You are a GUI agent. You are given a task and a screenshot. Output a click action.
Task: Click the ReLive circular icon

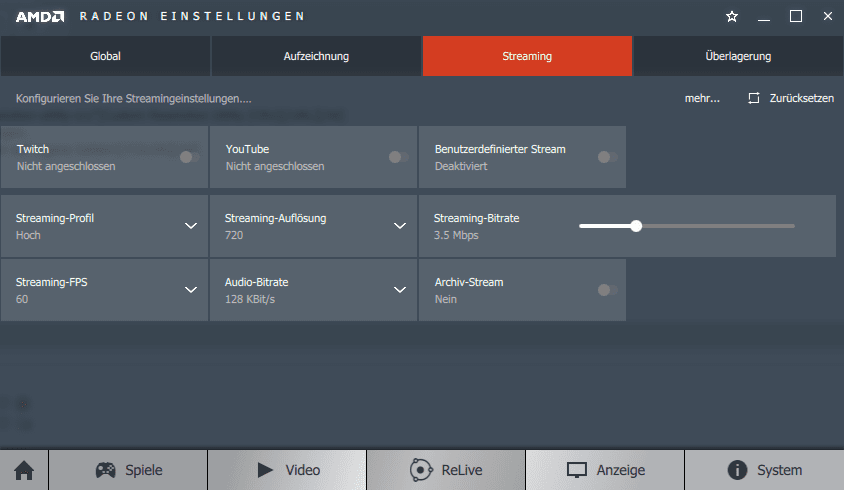(x=421, y=470)
